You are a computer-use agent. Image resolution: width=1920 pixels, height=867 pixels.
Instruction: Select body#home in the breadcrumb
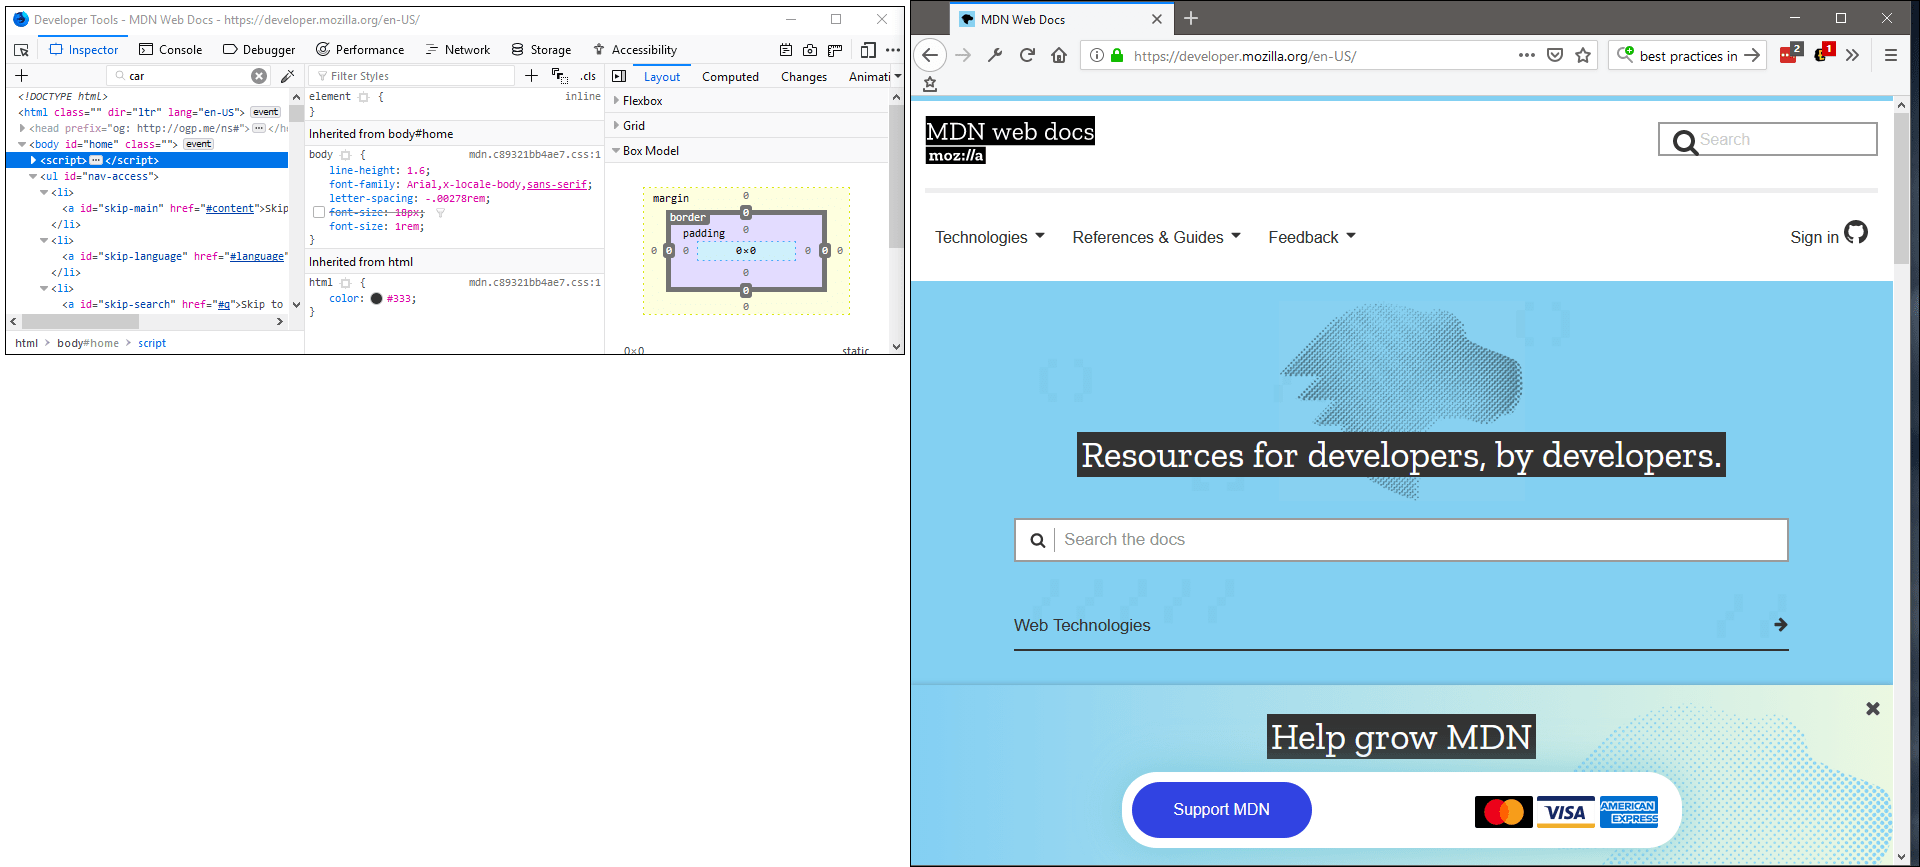88,343
